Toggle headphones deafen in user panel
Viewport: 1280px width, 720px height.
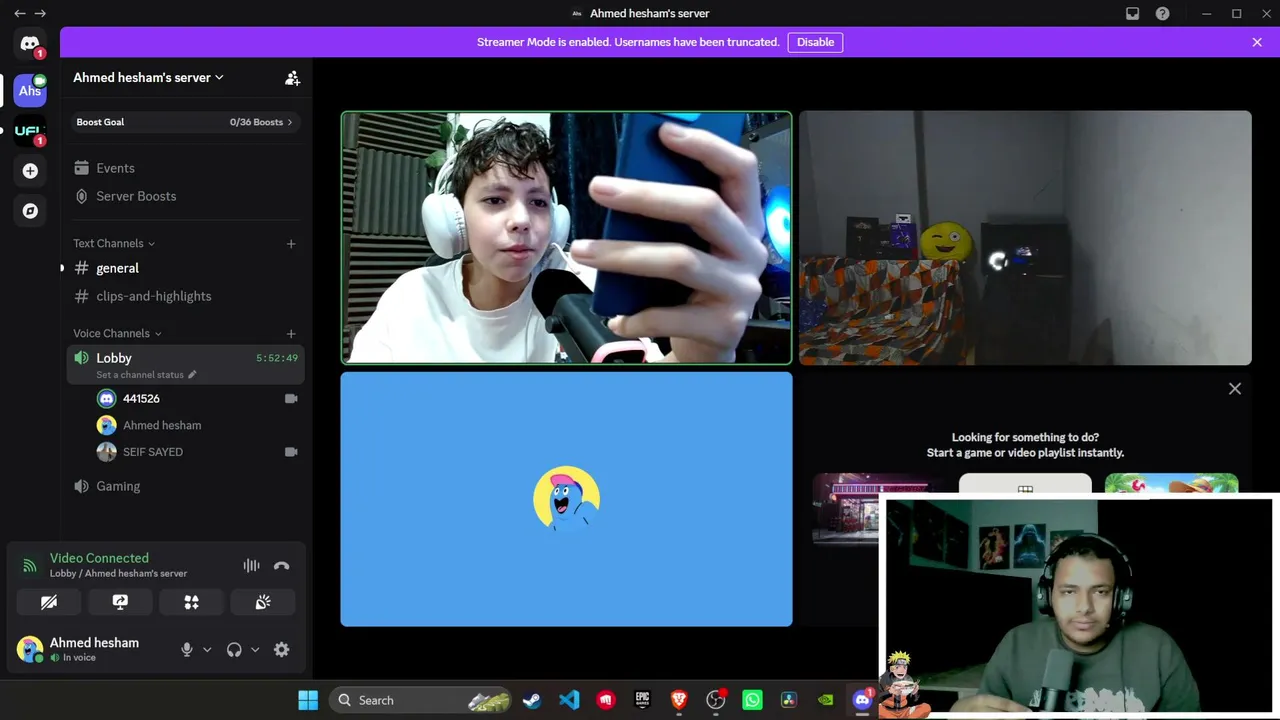(234, 650)
